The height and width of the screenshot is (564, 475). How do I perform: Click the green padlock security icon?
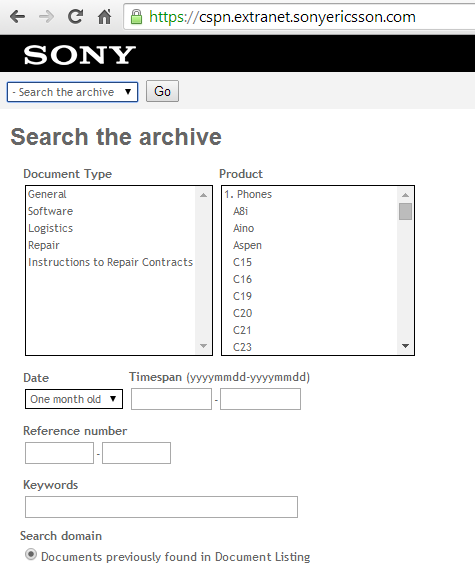(136, 17)
